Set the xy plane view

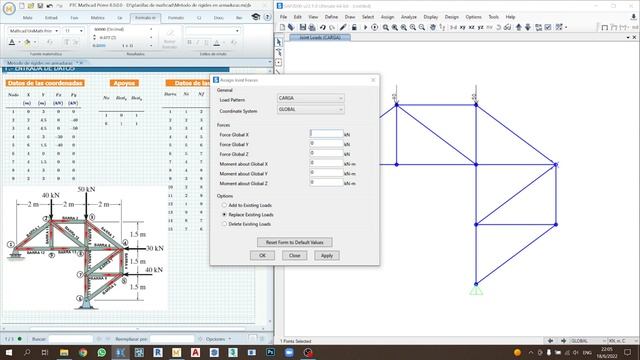462,27
